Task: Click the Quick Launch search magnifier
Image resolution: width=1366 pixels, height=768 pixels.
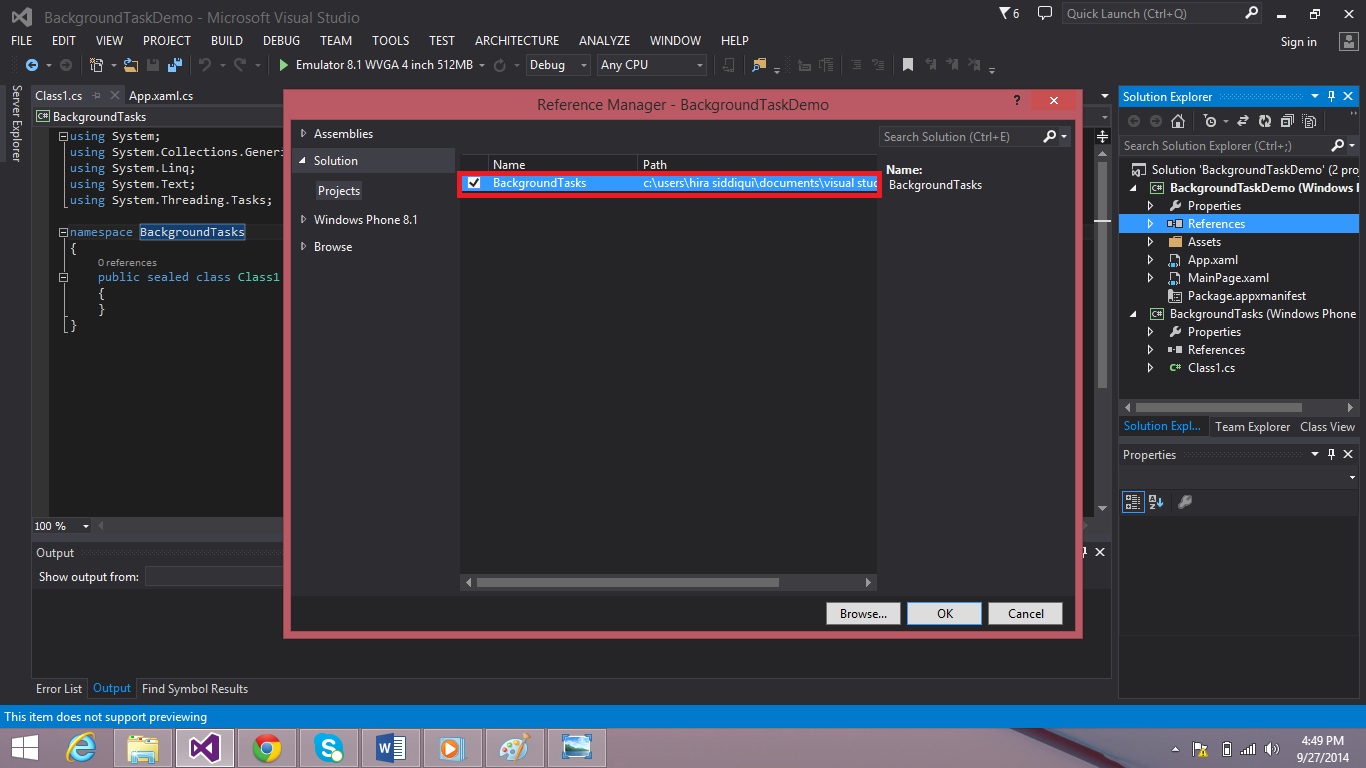Action: pos(1252,13)
